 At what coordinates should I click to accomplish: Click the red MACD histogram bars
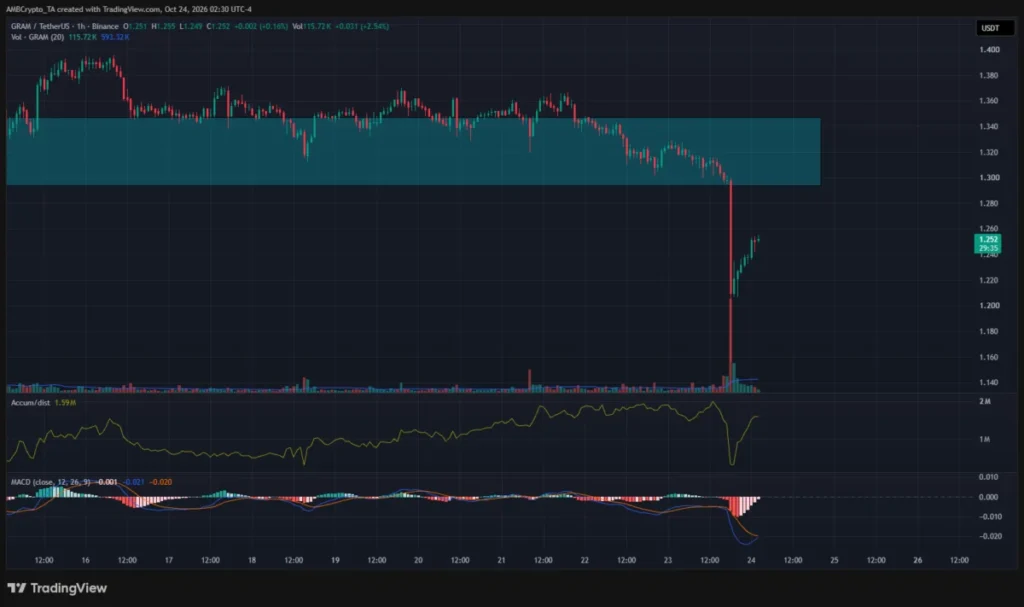(x=741, y=506)
